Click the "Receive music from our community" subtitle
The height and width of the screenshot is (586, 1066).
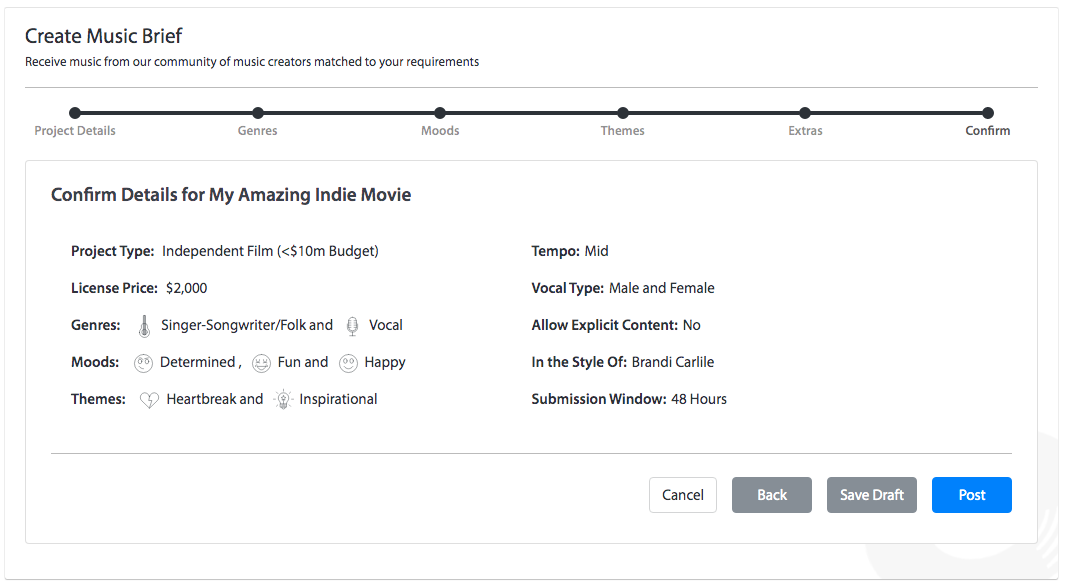click(252, 62)
